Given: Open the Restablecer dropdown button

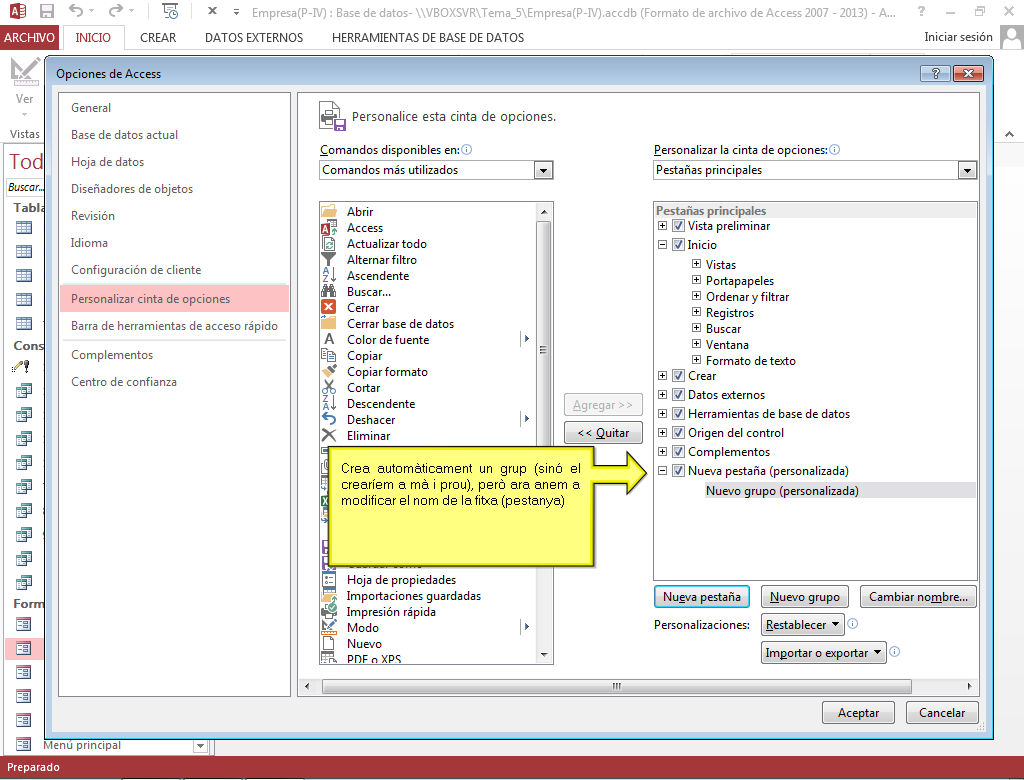Looking at the screenshot, I should click(803, 625).
